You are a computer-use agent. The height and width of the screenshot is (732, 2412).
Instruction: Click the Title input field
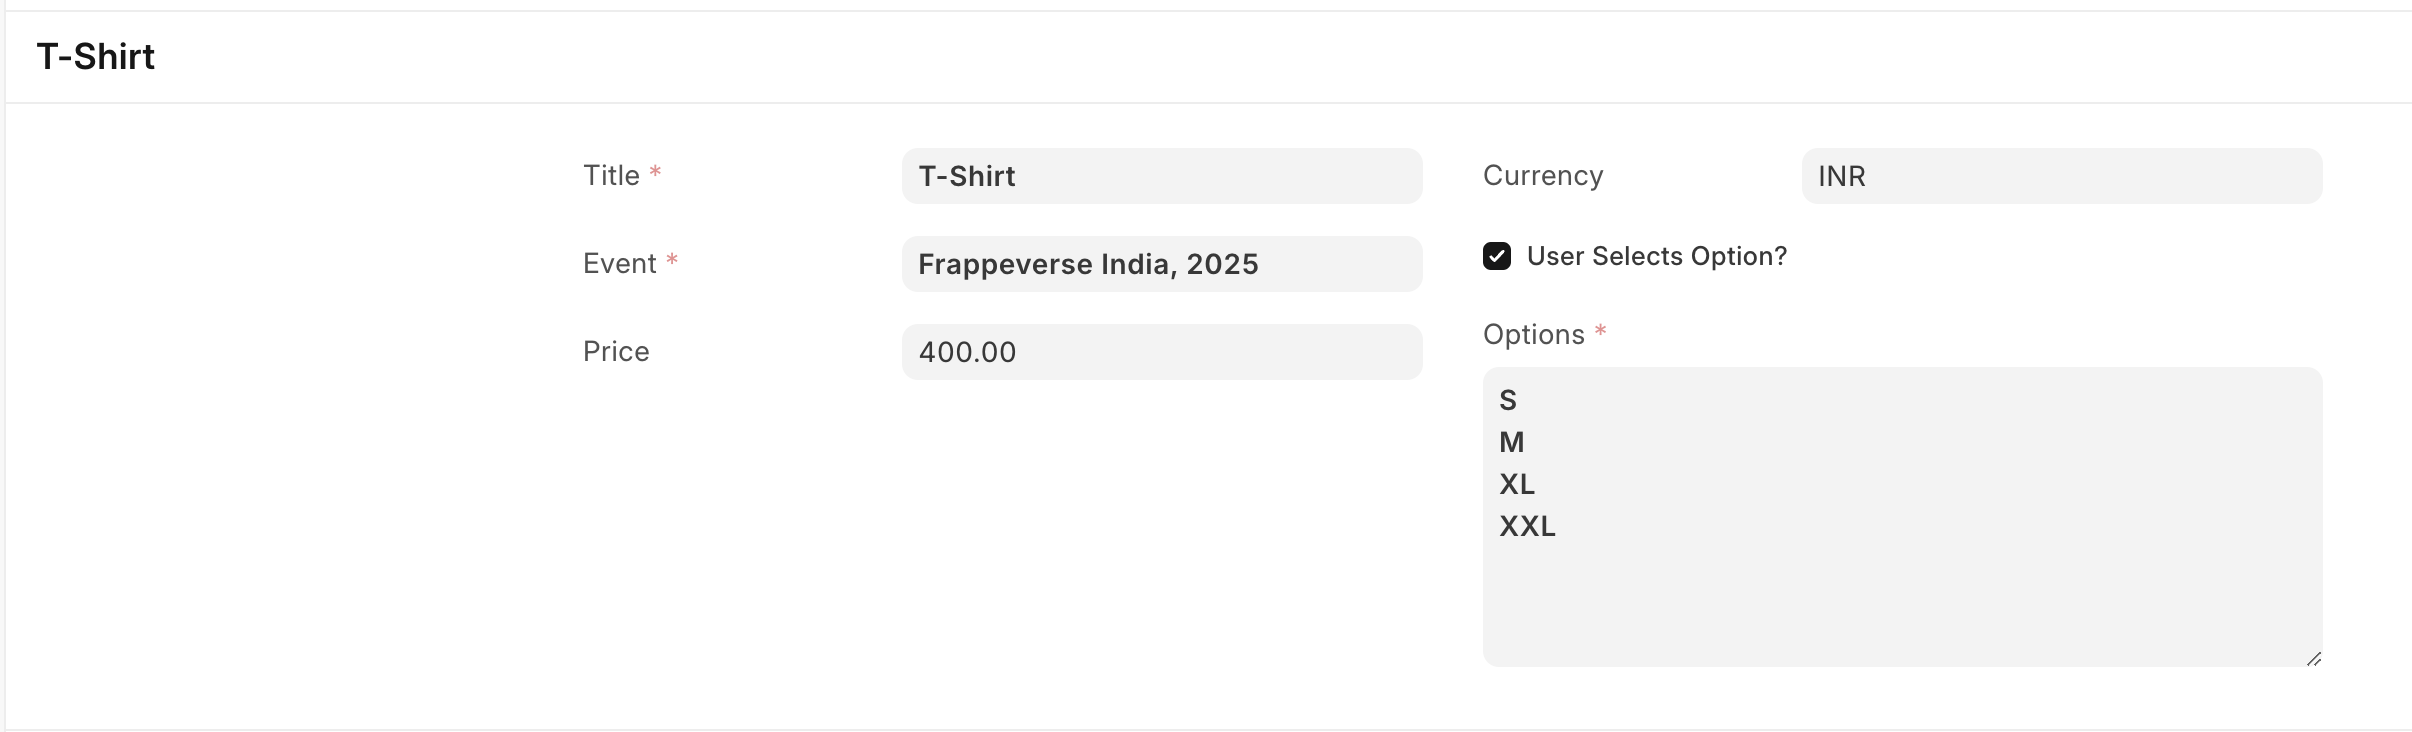click(1161, 176)
